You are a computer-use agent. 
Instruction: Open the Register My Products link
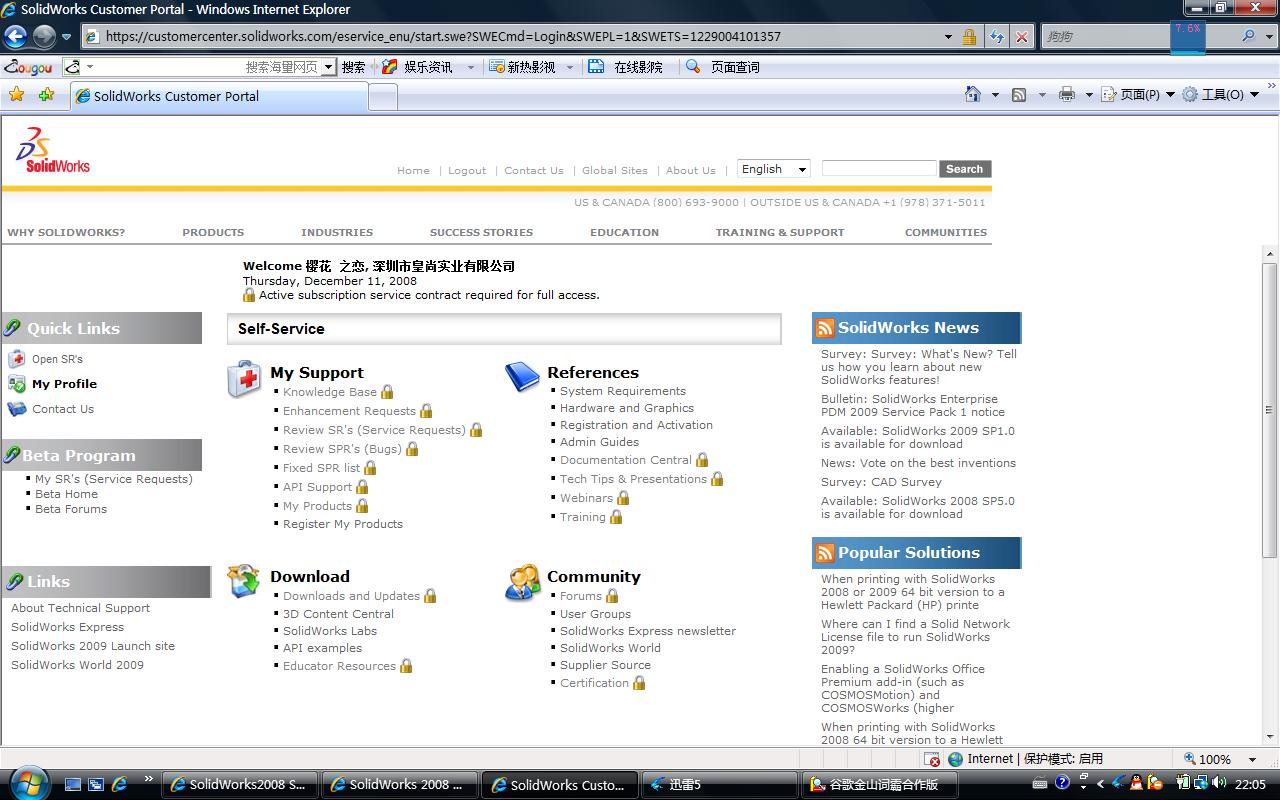click(x=343, y=524)
